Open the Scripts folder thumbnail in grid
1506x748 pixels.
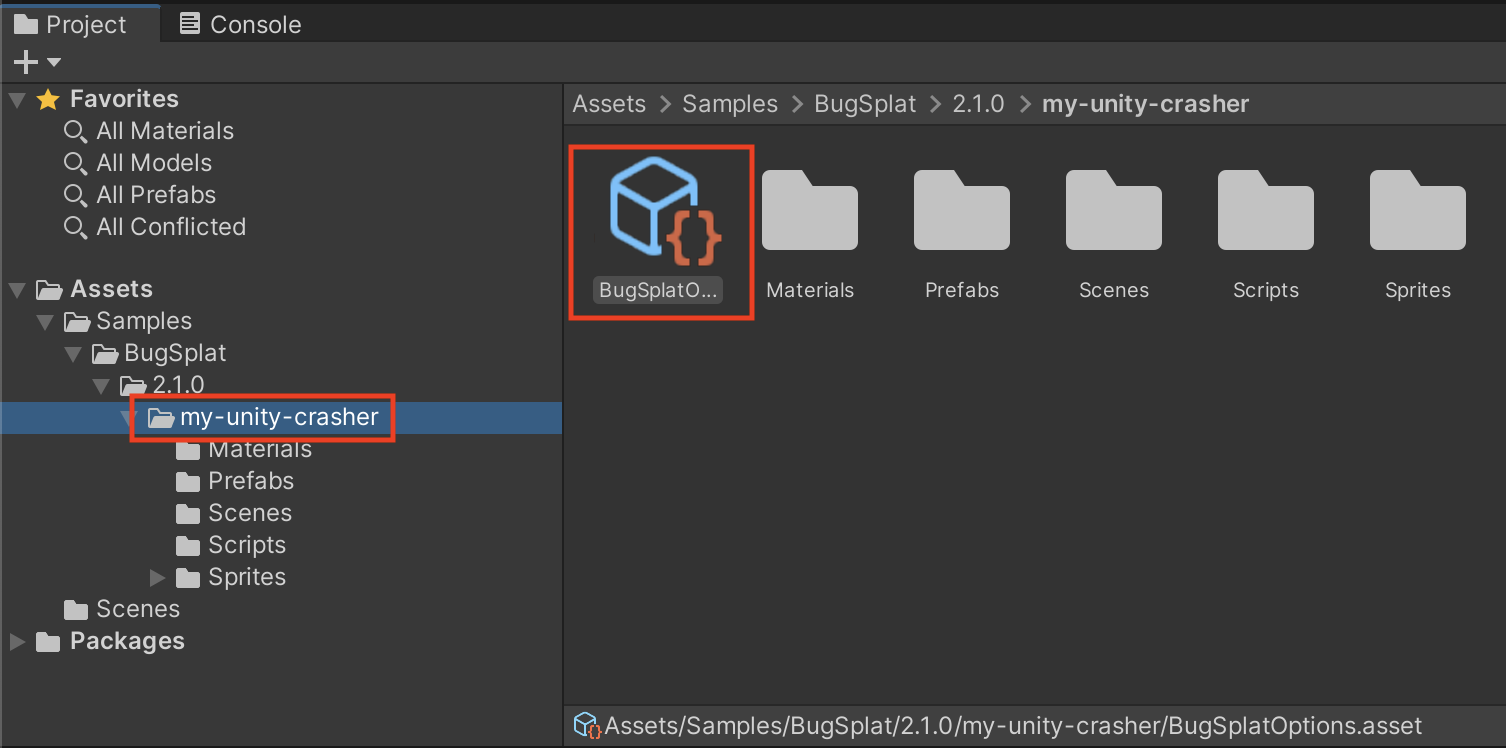(1265, 212)
